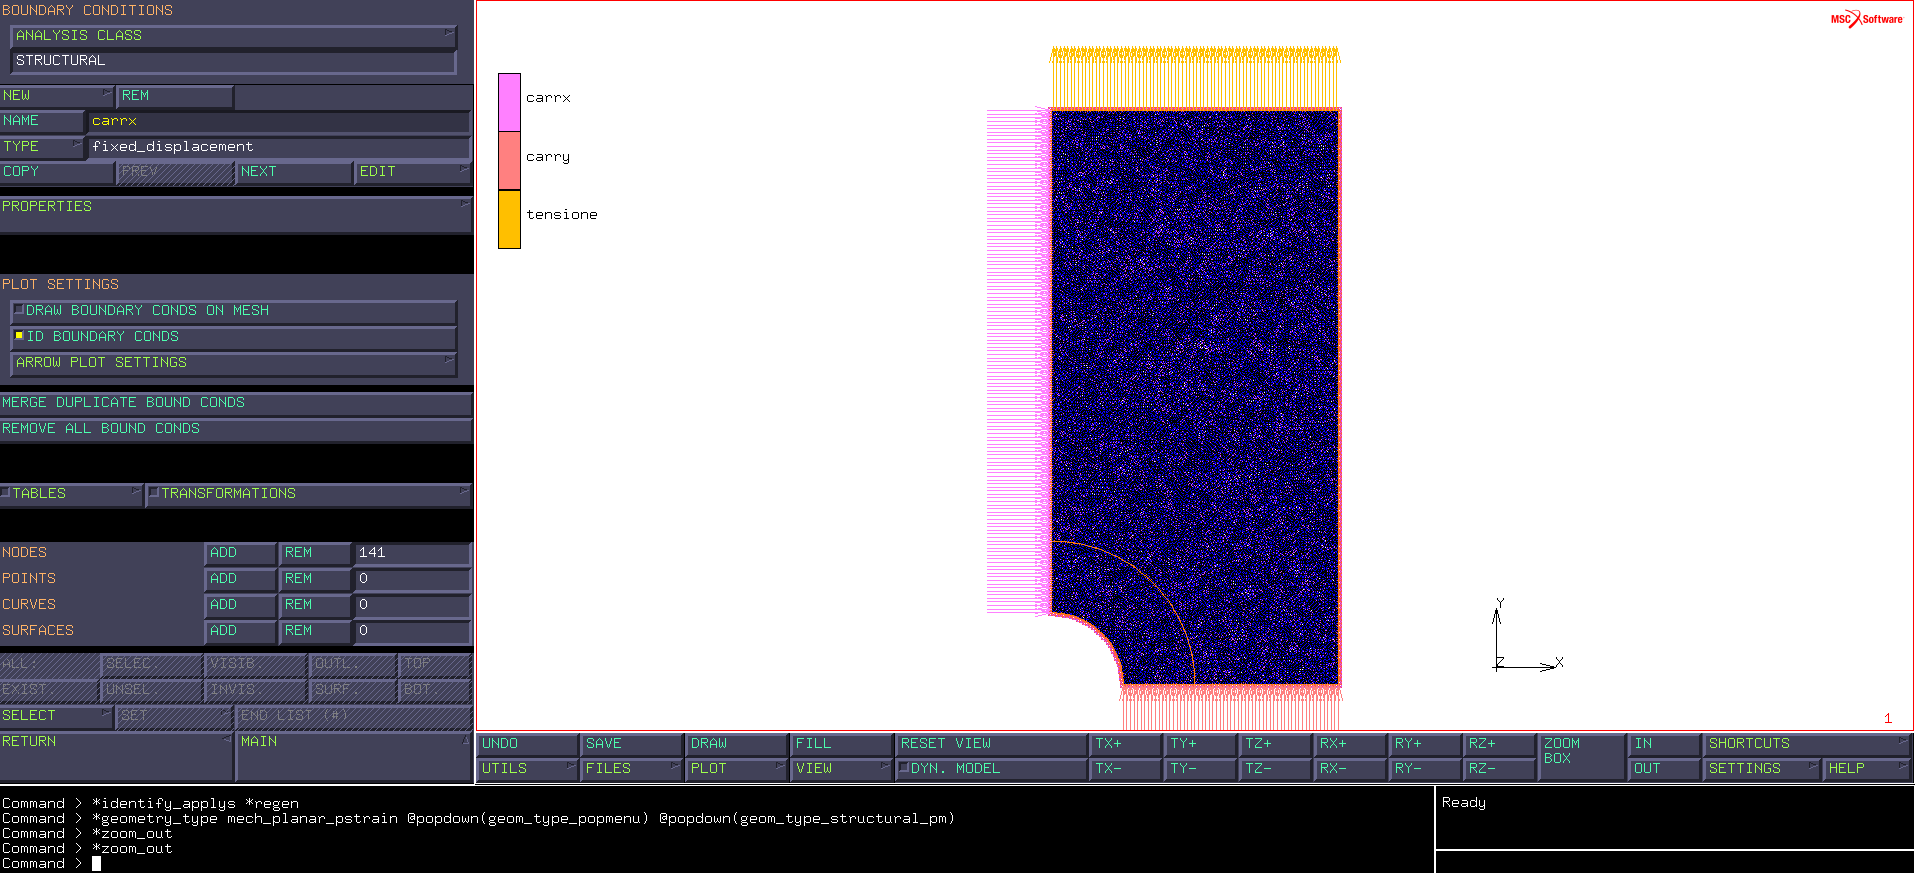
Task: Click zoom OUT button
Action: [1665, 769]
